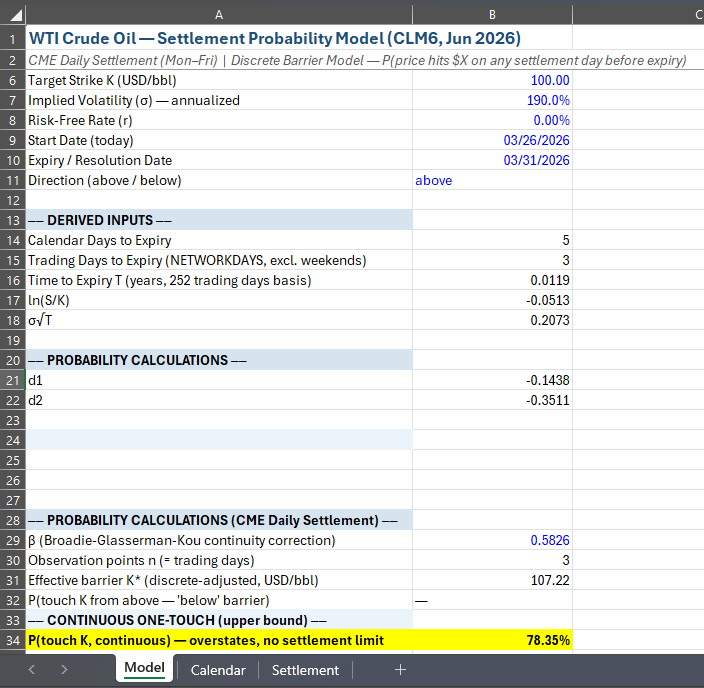Image resolution: width=704 pixels, height=688 pixels.
Task: Select column A header
Action: [219, 15]
